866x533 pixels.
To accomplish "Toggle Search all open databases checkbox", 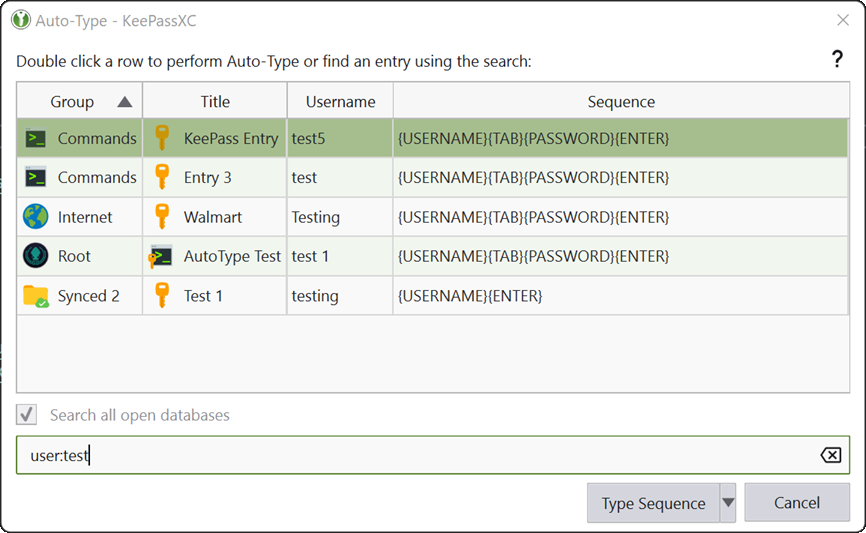I will coord(27,415).
